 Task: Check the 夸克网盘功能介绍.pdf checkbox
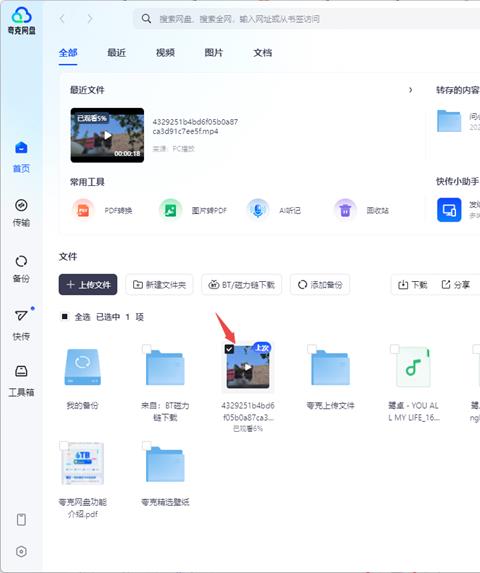pyautogui.click(x=64, y=445)
